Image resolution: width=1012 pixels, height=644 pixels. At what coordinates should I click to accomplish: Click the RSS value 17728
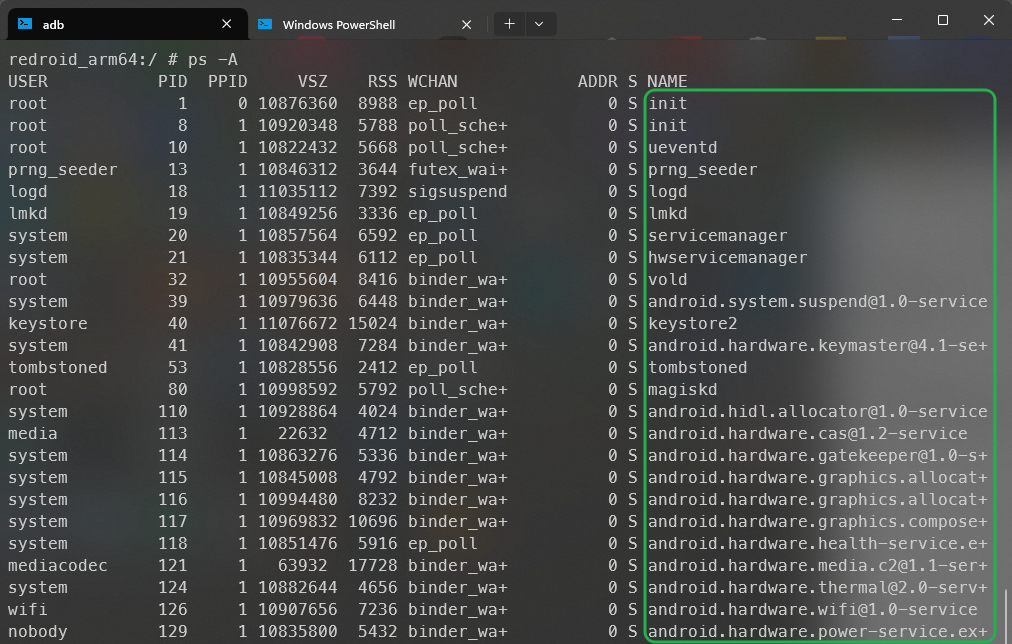pyautogui.click(x=372, y=565)
